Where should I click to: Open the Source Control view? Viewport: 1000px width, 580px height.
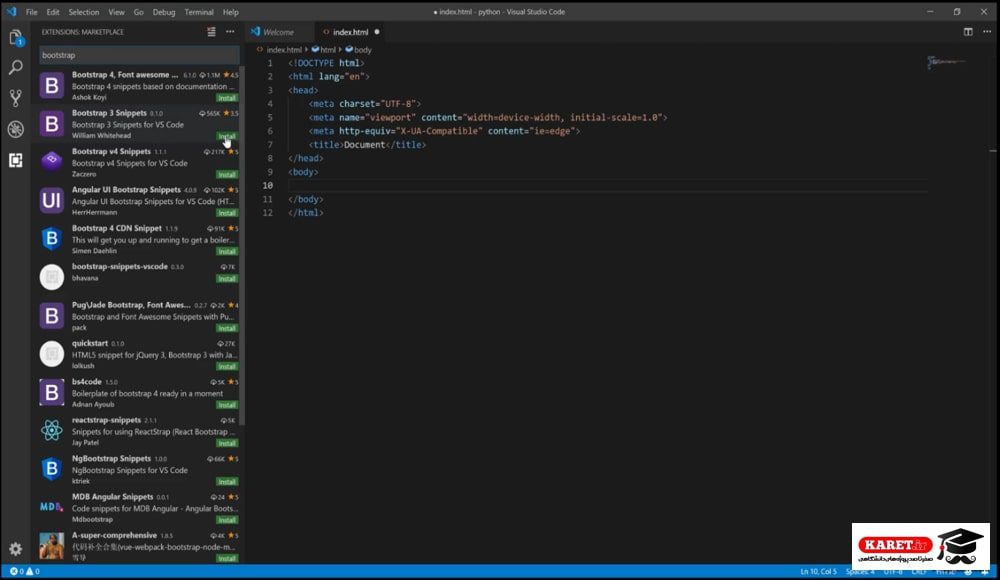tap(16, 98)
